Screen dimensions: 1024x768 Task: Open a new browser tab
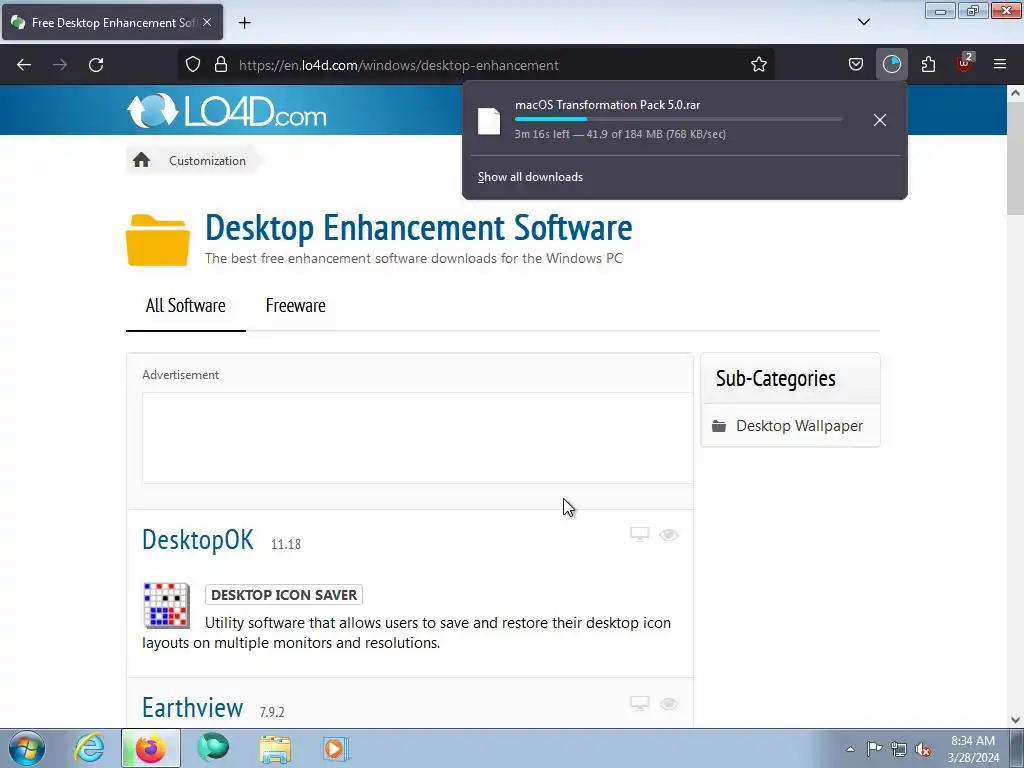244,23
